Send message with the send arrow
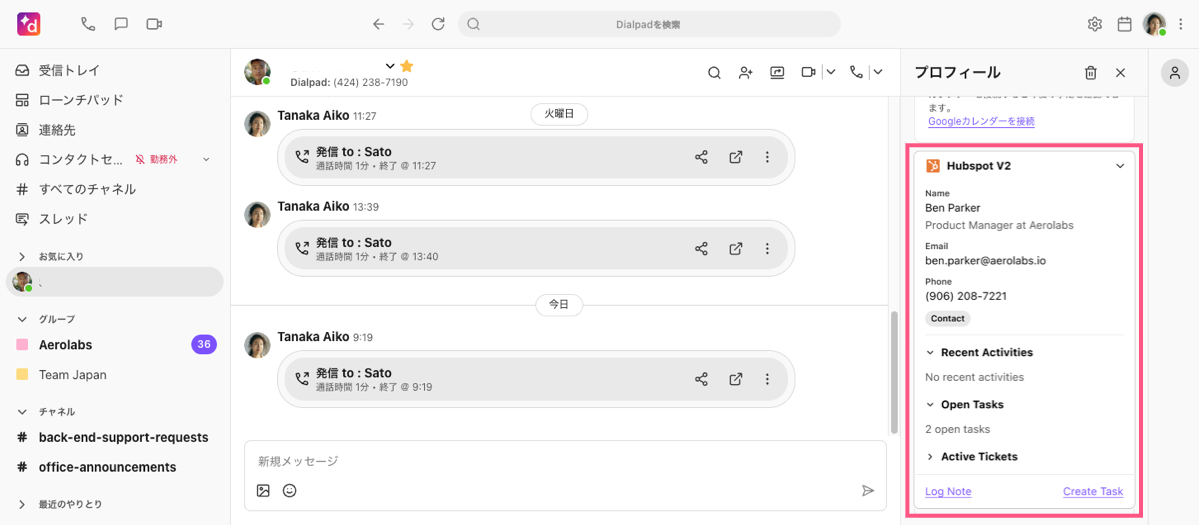1200x525 pixels. click(x=868, y=491)
